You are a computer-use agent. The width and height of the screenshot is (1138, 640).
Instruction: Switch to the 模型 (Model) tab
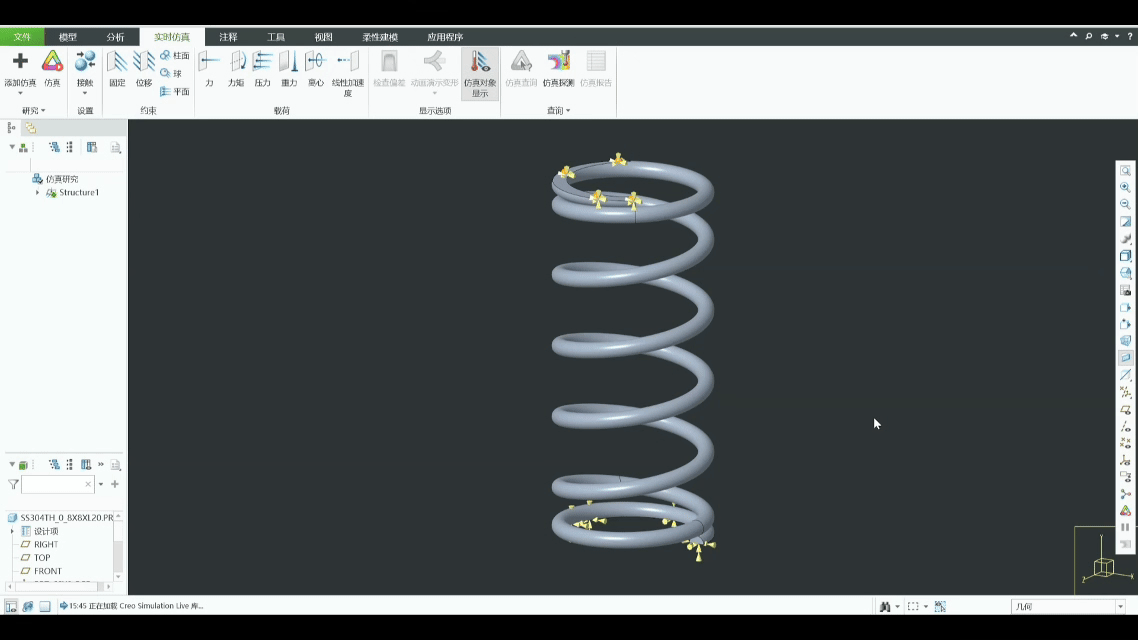(67, 37)
